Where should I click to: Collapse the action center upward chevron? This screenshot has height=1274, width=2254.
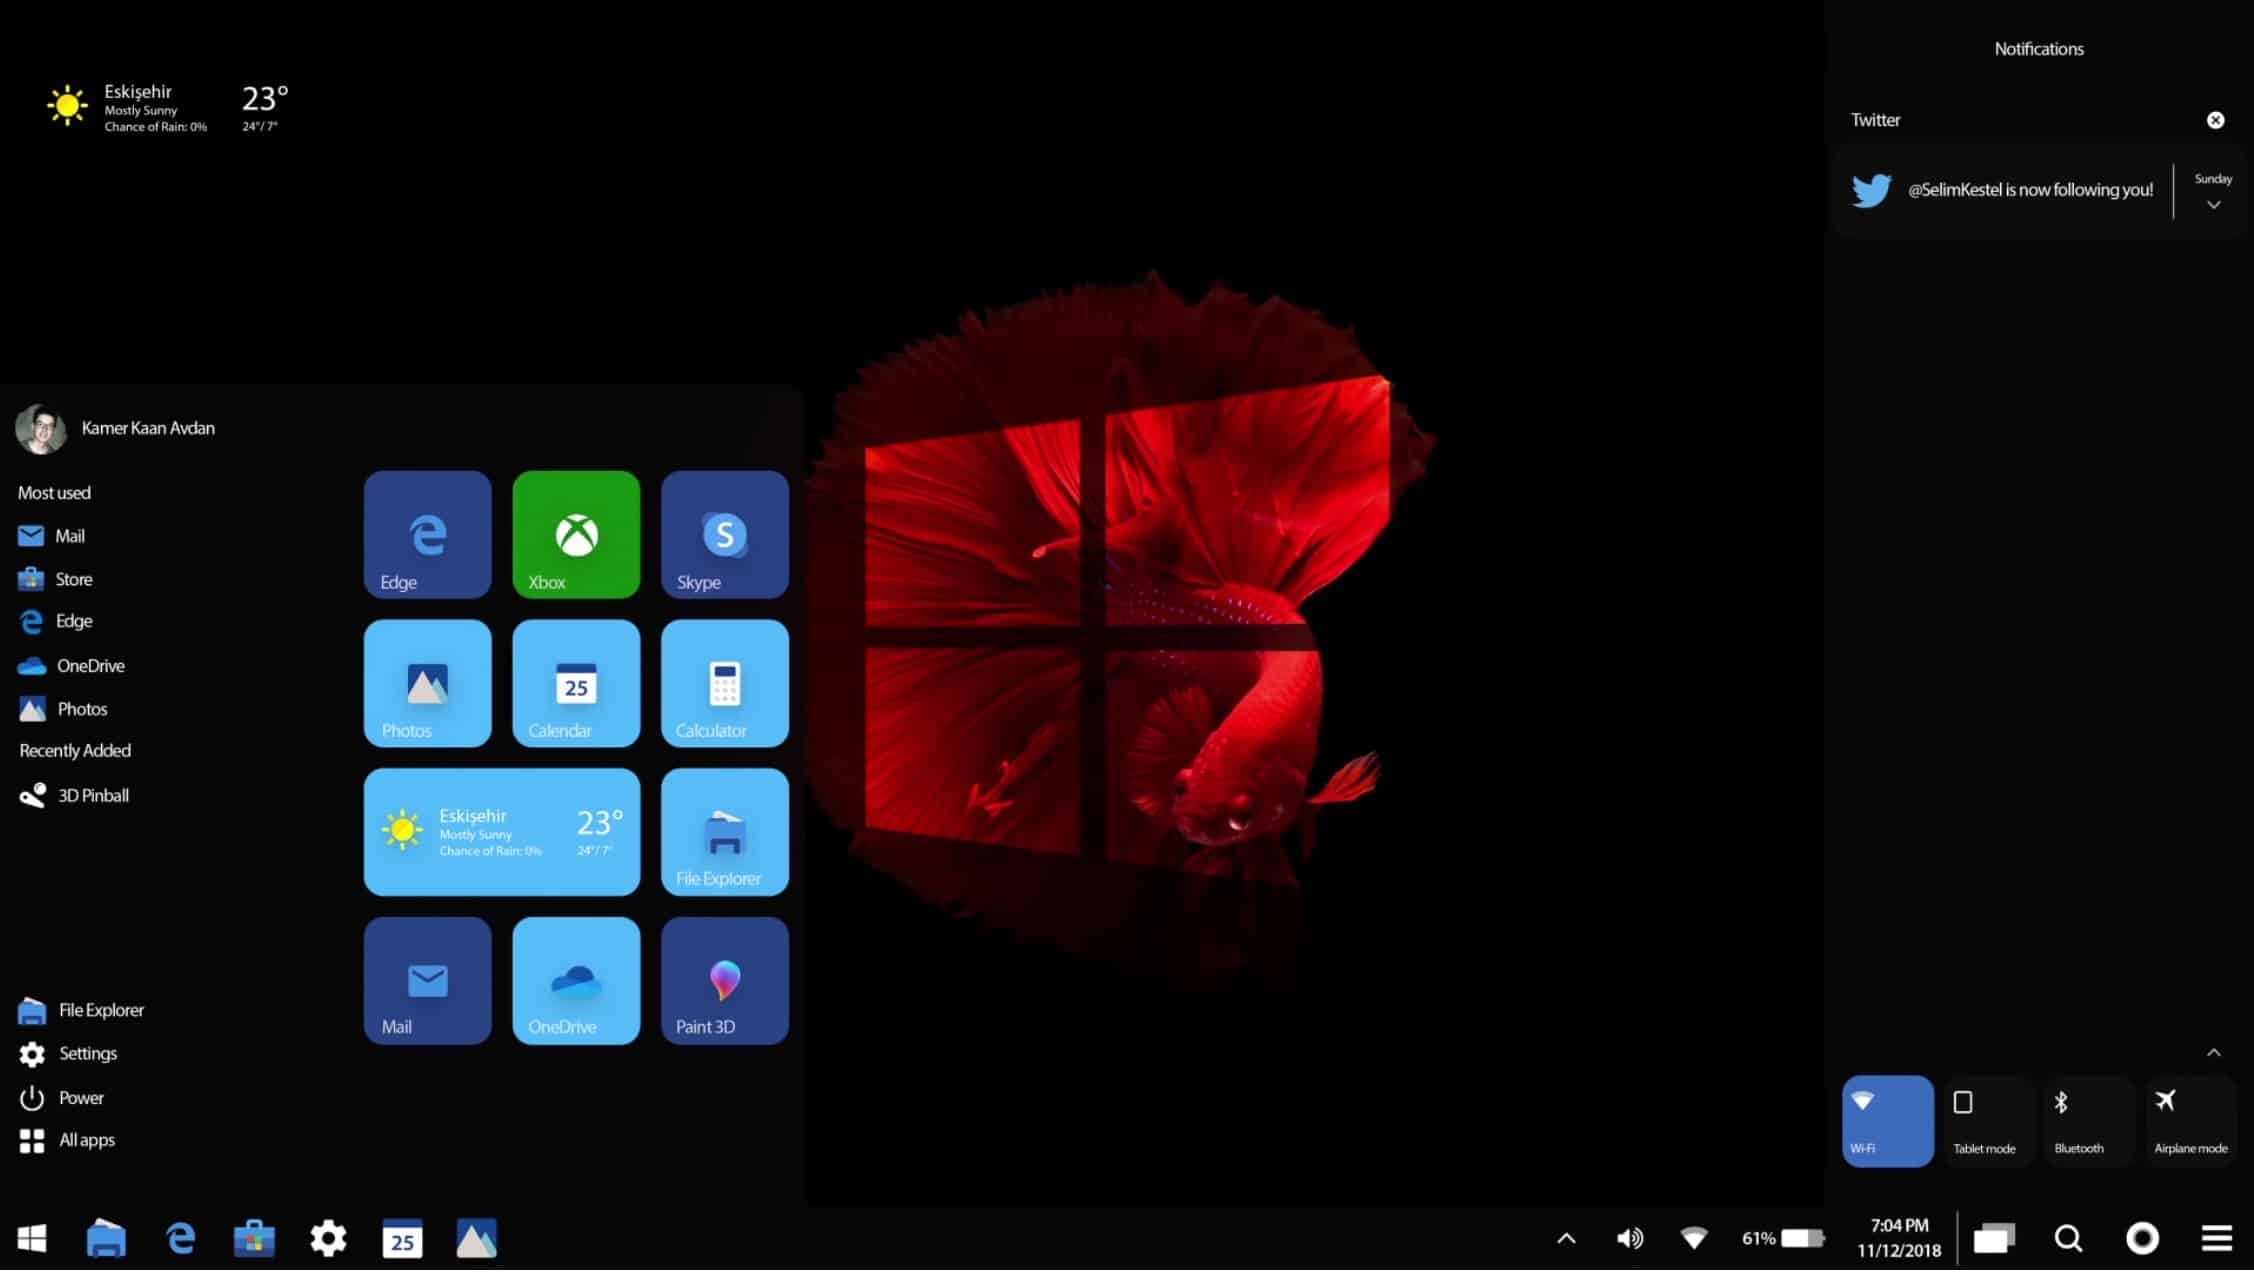point(2214,1053)
